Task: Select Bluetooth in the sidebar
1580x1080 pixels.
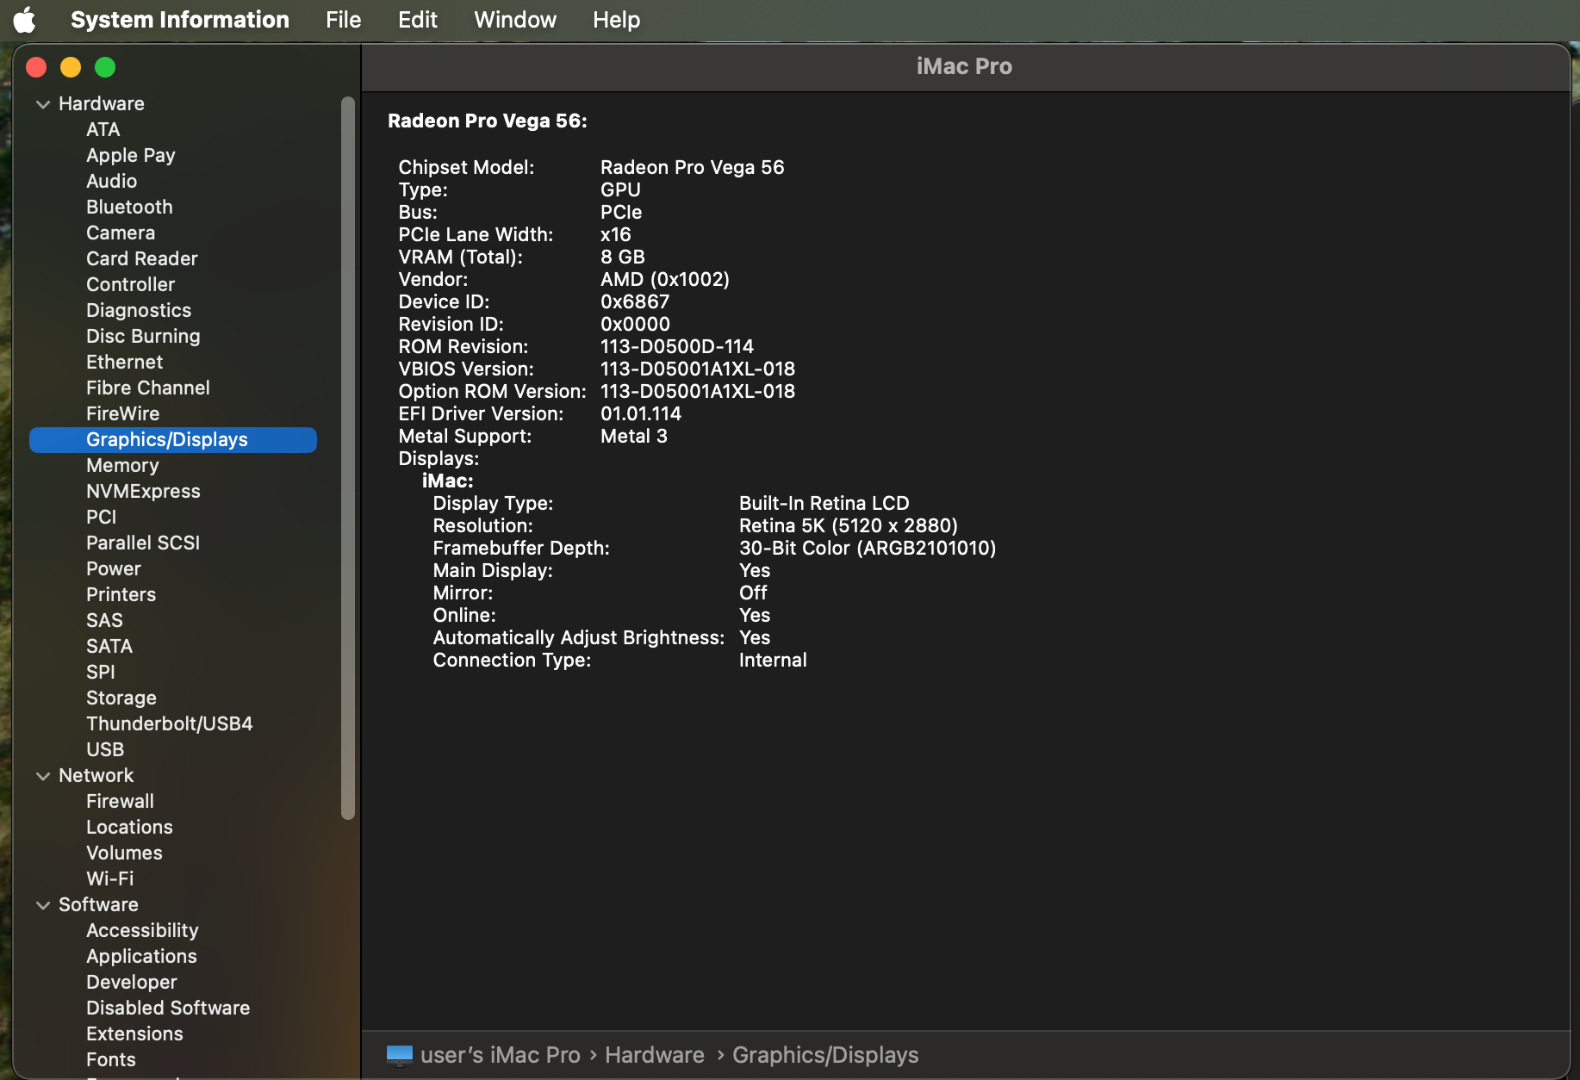Action: tap(129, 207)
